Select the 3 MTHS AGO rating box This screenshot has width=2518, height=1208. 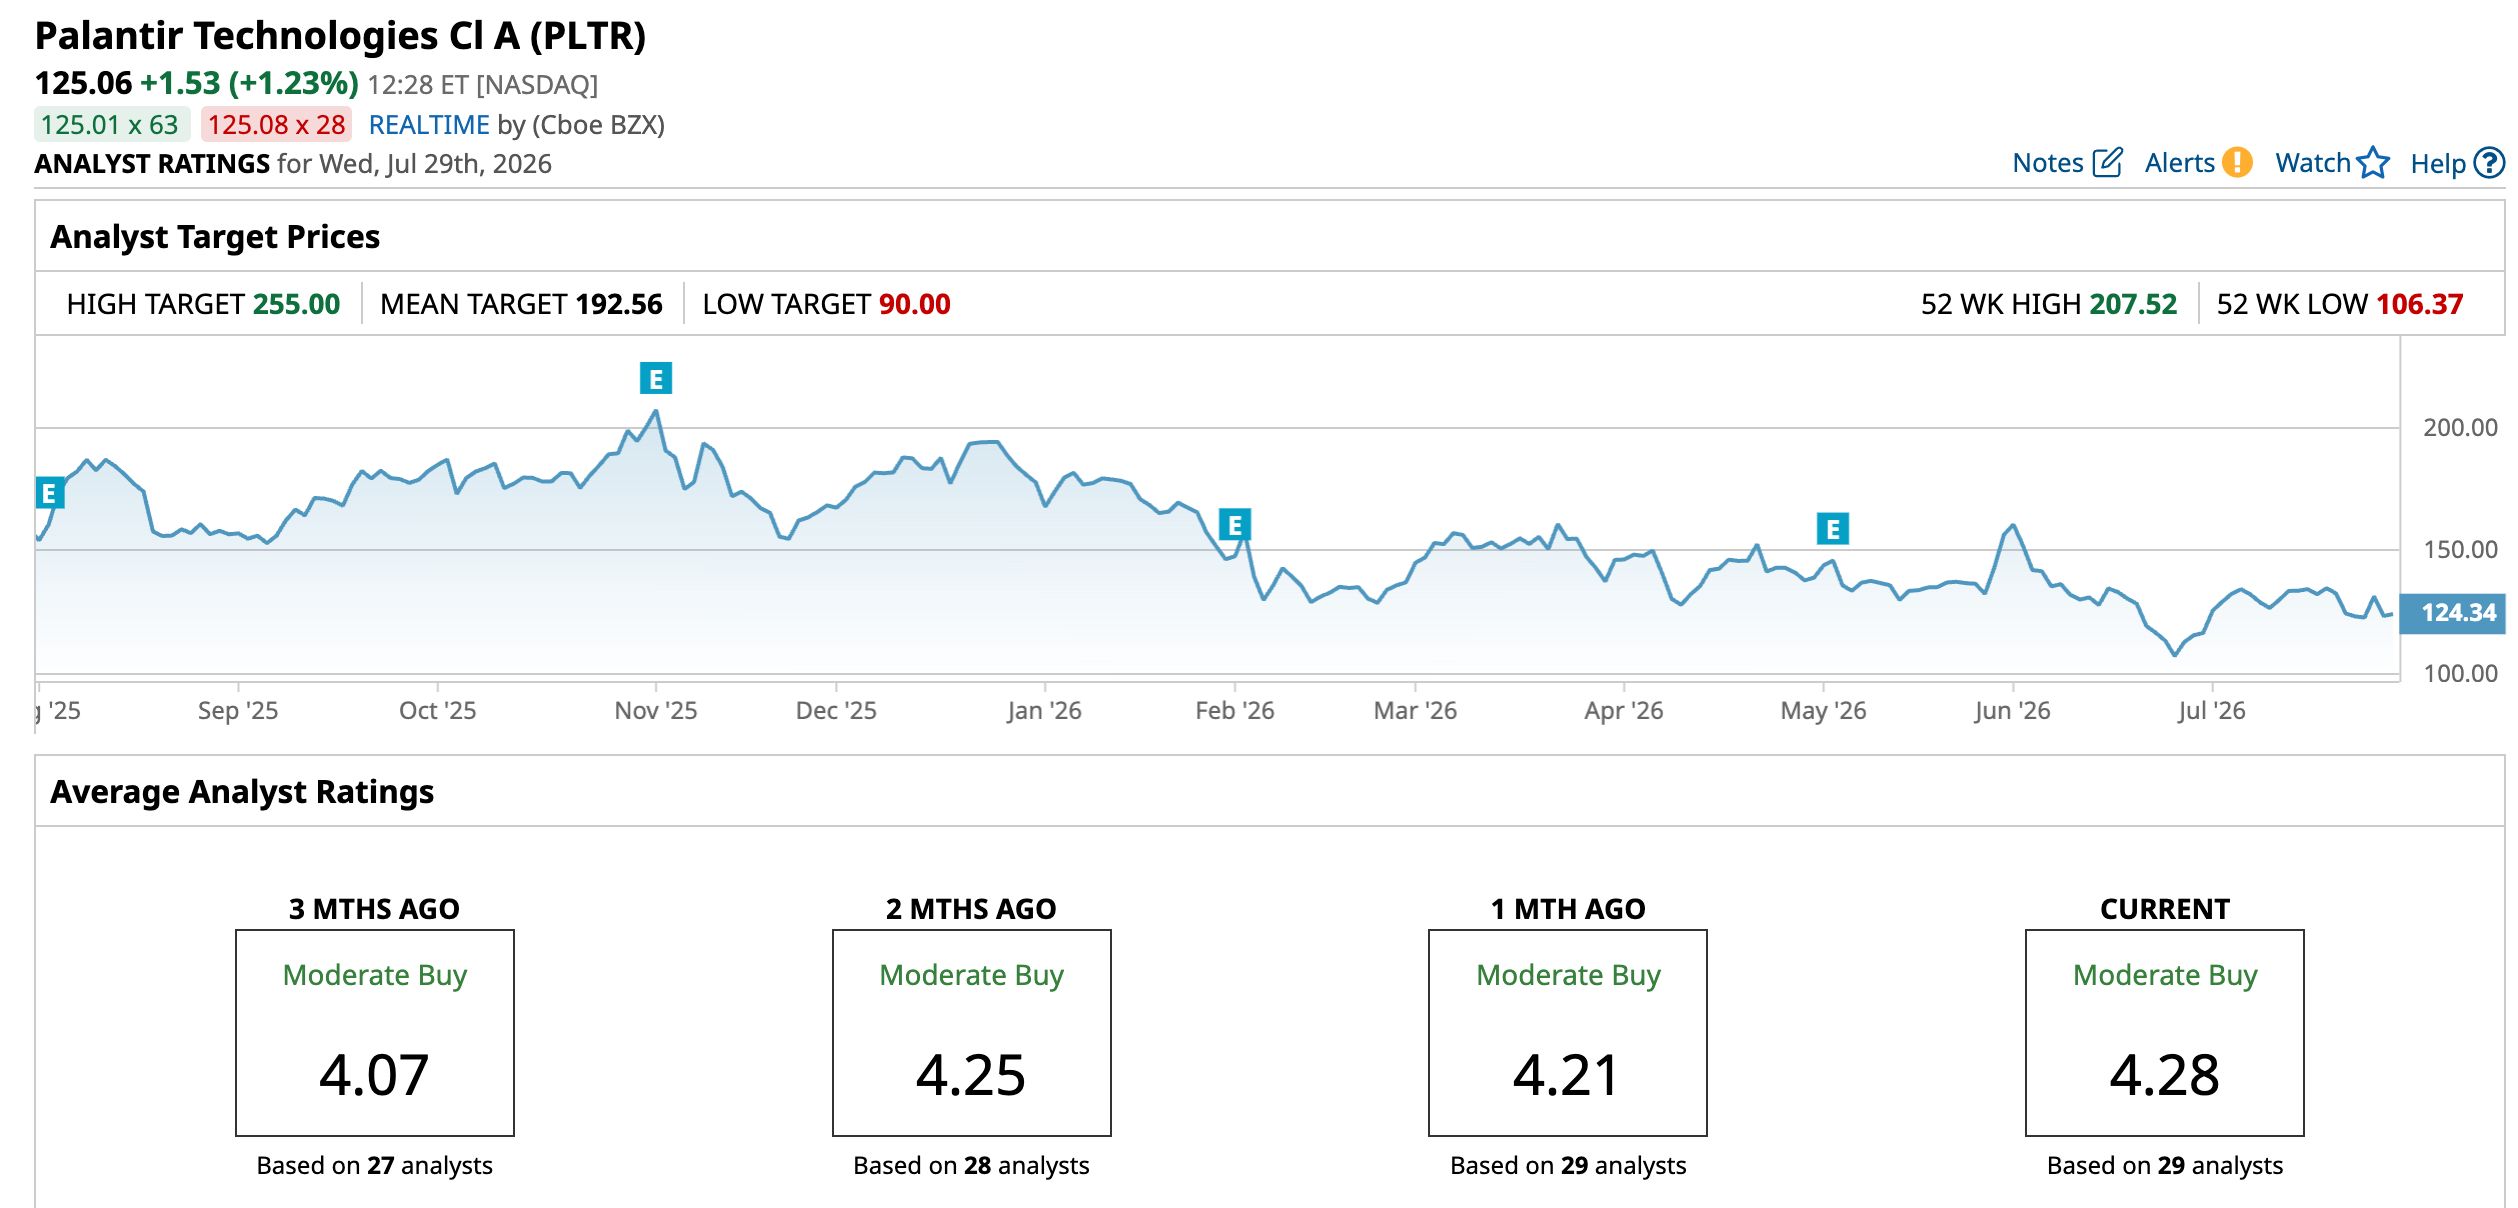375,1033
